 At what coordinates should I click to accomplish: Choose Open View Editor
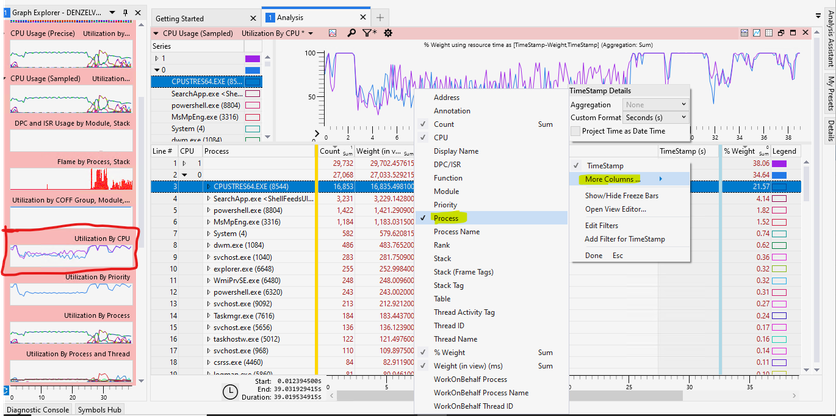coord(615,209)
